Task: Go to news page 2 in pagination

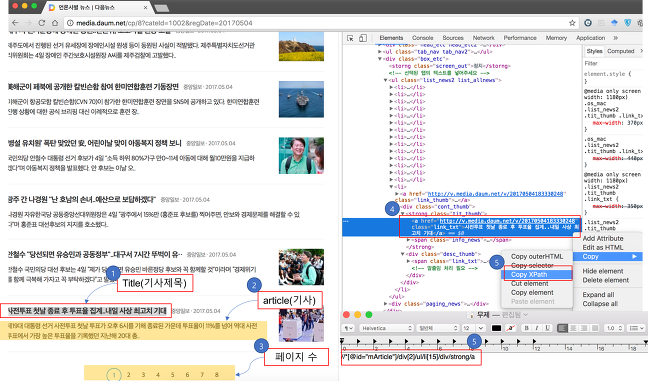Action: click(129, 375)
